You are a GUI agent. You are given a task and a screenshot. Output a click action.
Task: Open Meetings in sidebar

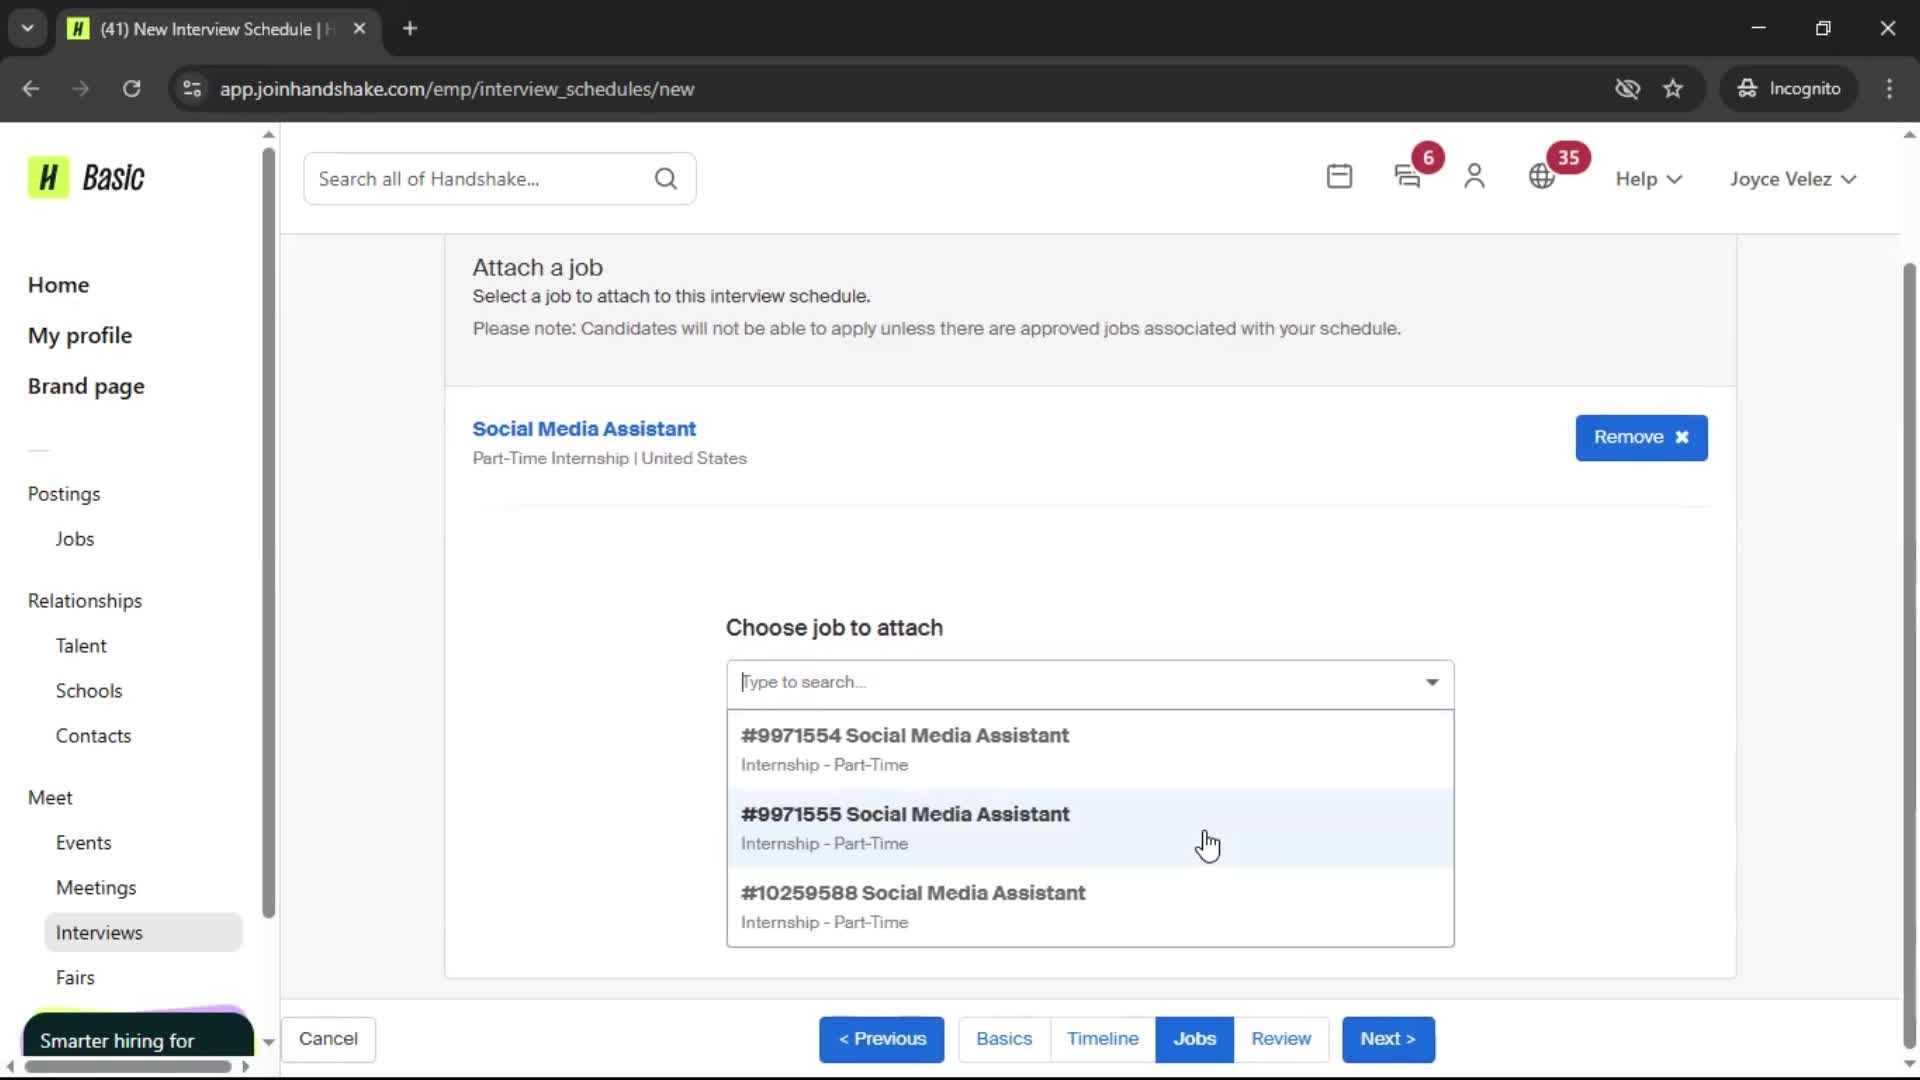(96, 888)
